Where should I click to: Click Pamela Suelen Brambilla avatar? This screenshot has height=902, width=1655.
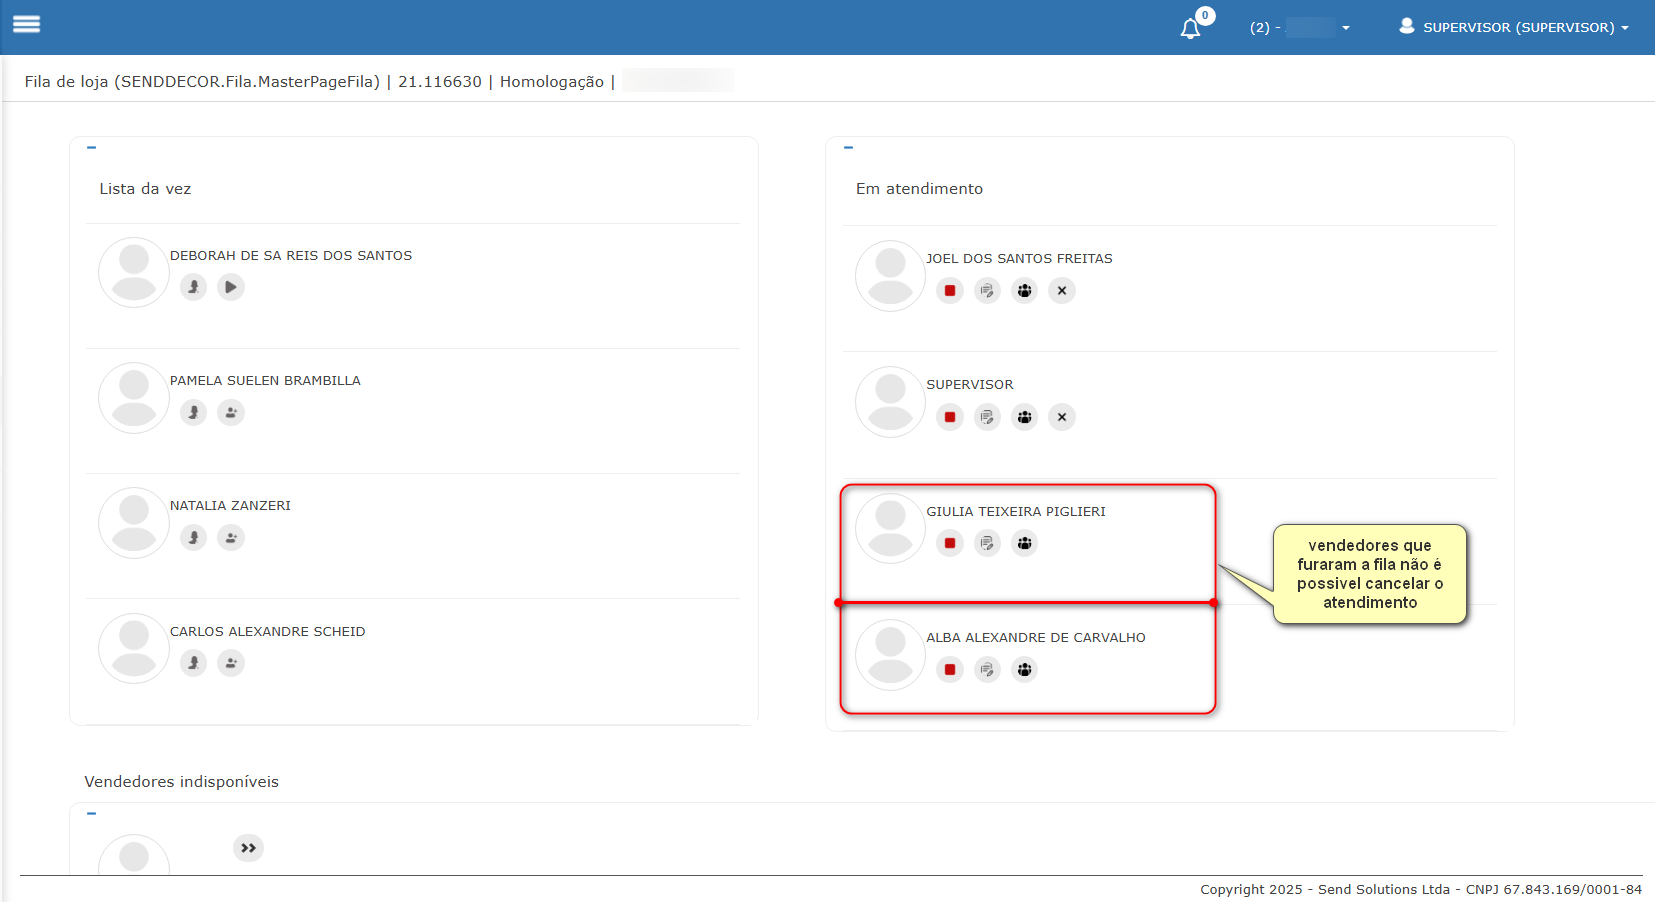[134, 398]
